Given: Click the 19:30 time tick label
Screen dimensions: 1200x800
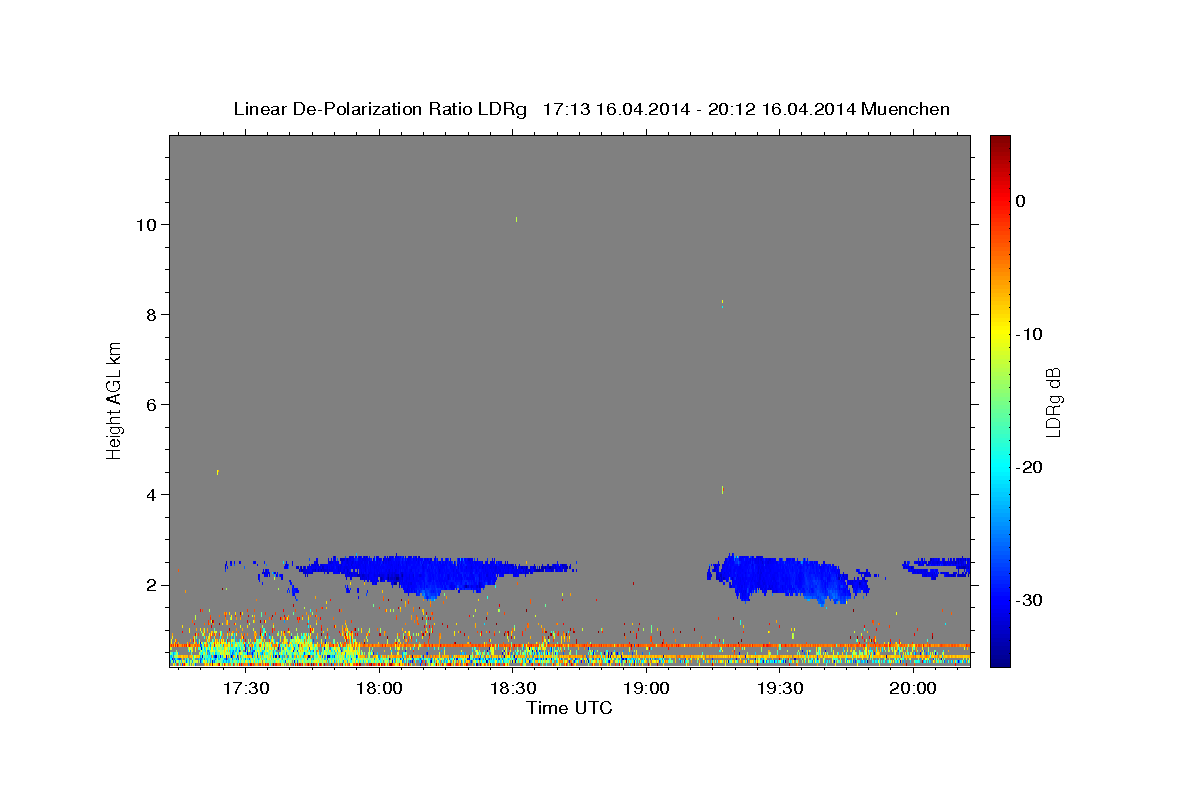Looking at the screenshot, I should [x=780, y=689].
